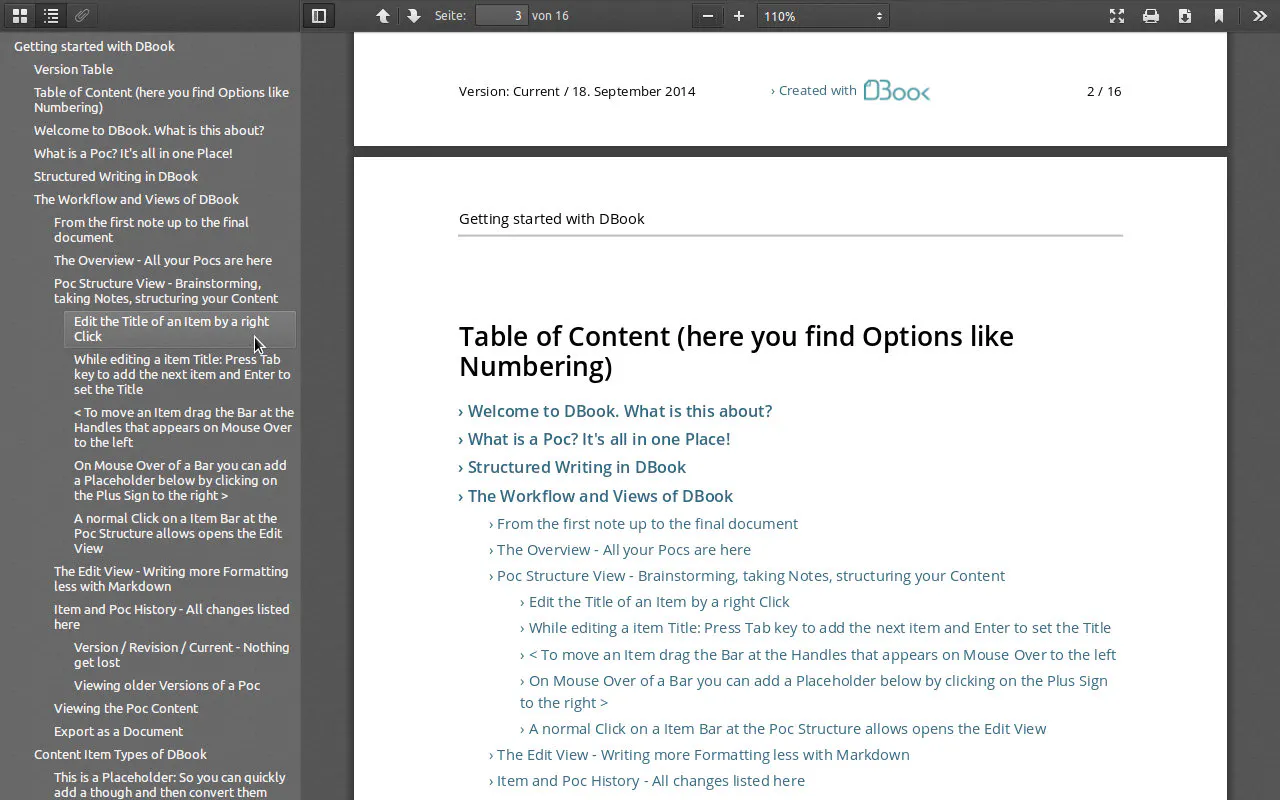
Task: Show the document outline view
Action: click(x=51, y=16)
